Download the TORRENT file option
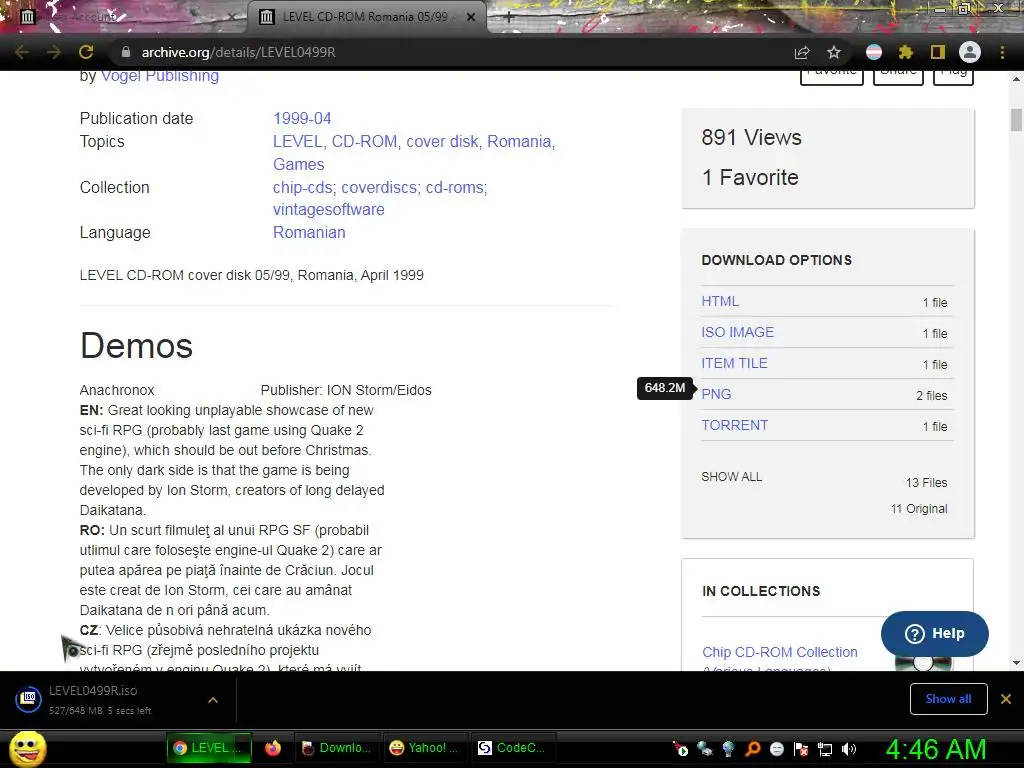Viewport: 1024px width, 768px height. click(x=734, y=425)
